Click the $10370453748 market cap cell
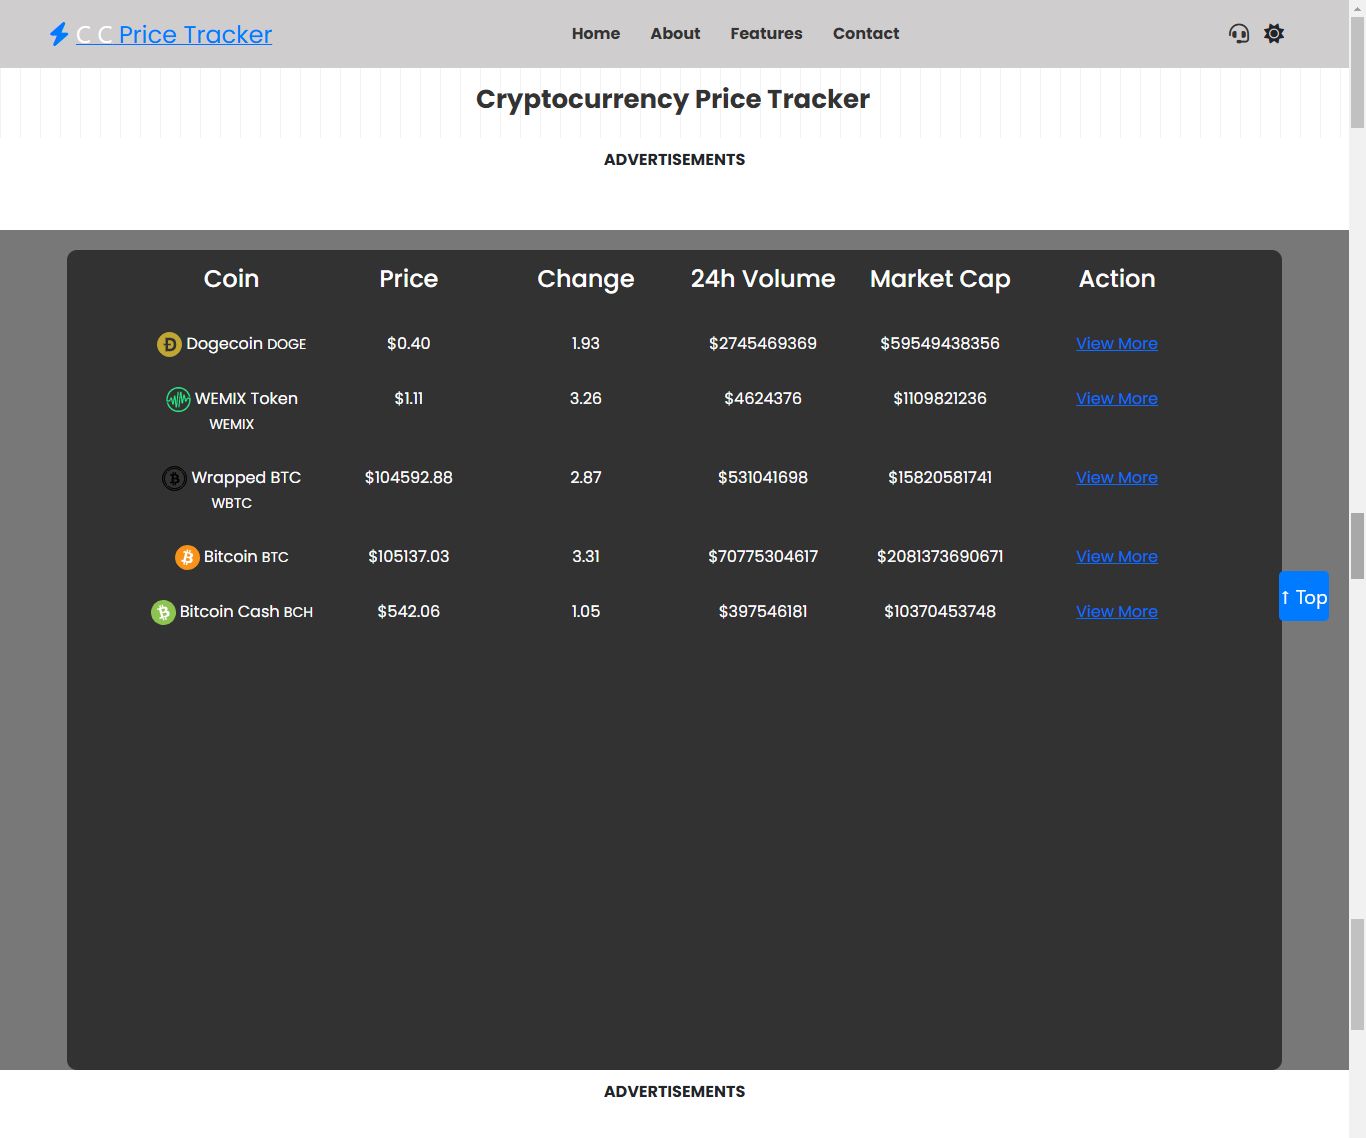 point(940,611)
